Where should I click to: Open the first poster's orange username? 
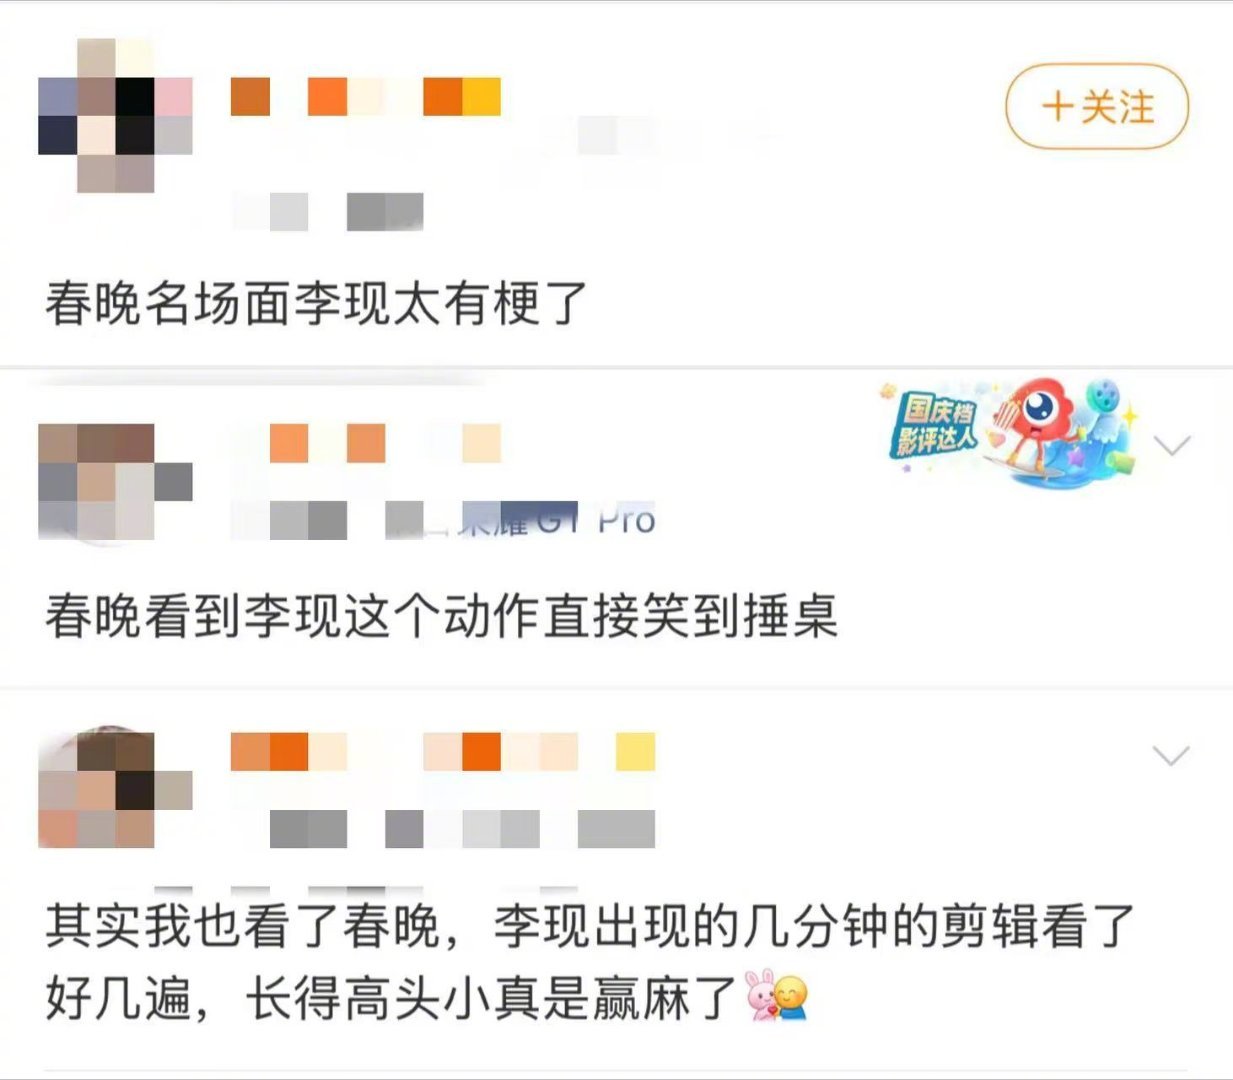point(365,97)
